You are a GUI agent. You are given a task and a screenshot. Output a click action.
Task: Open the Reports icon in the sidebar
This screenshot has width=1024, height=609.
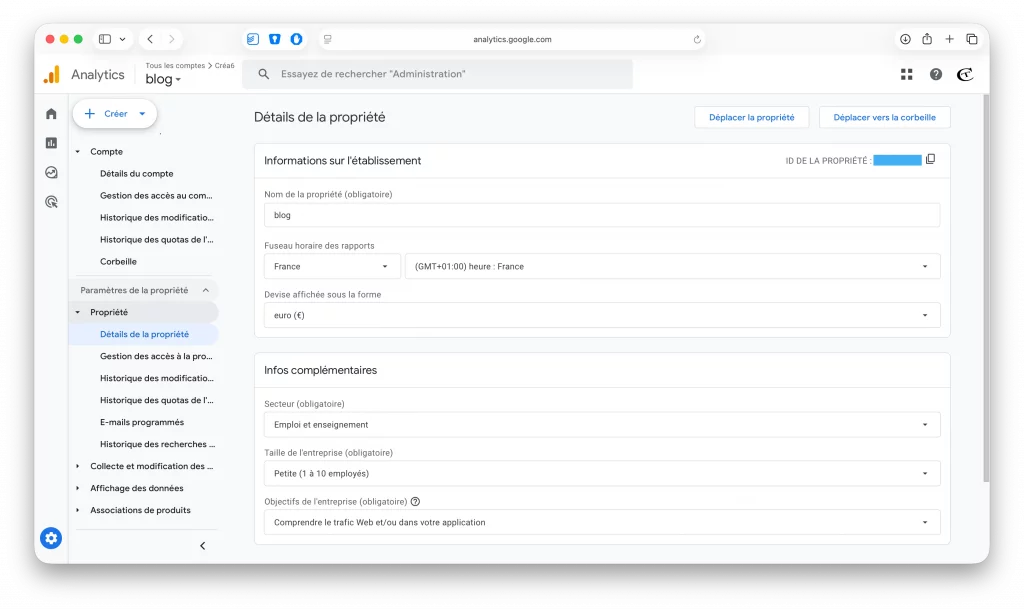[50, 143]
